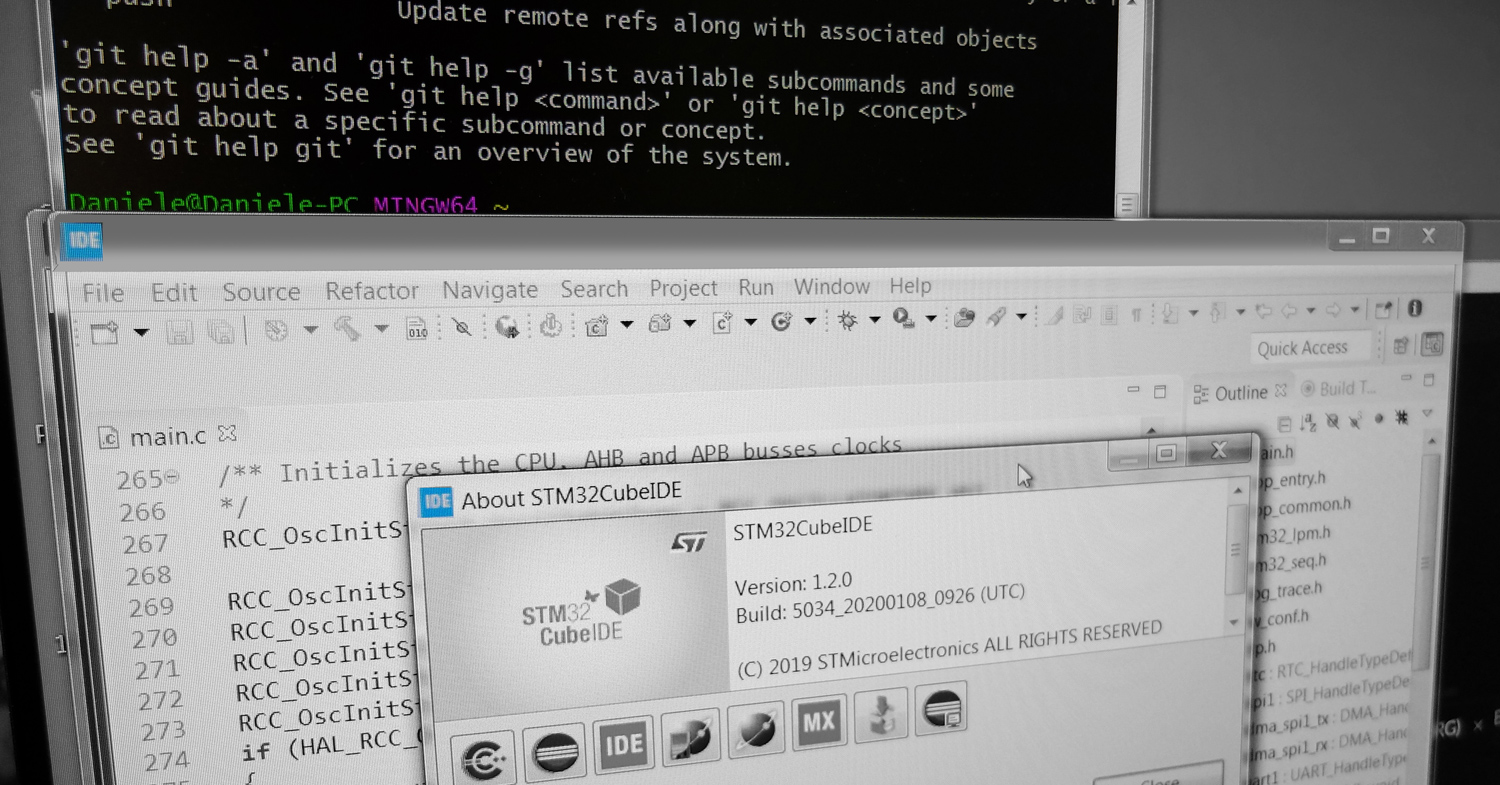Click the build configuration toolbar icon
The image size is (1500, 785).
(276, 330)
